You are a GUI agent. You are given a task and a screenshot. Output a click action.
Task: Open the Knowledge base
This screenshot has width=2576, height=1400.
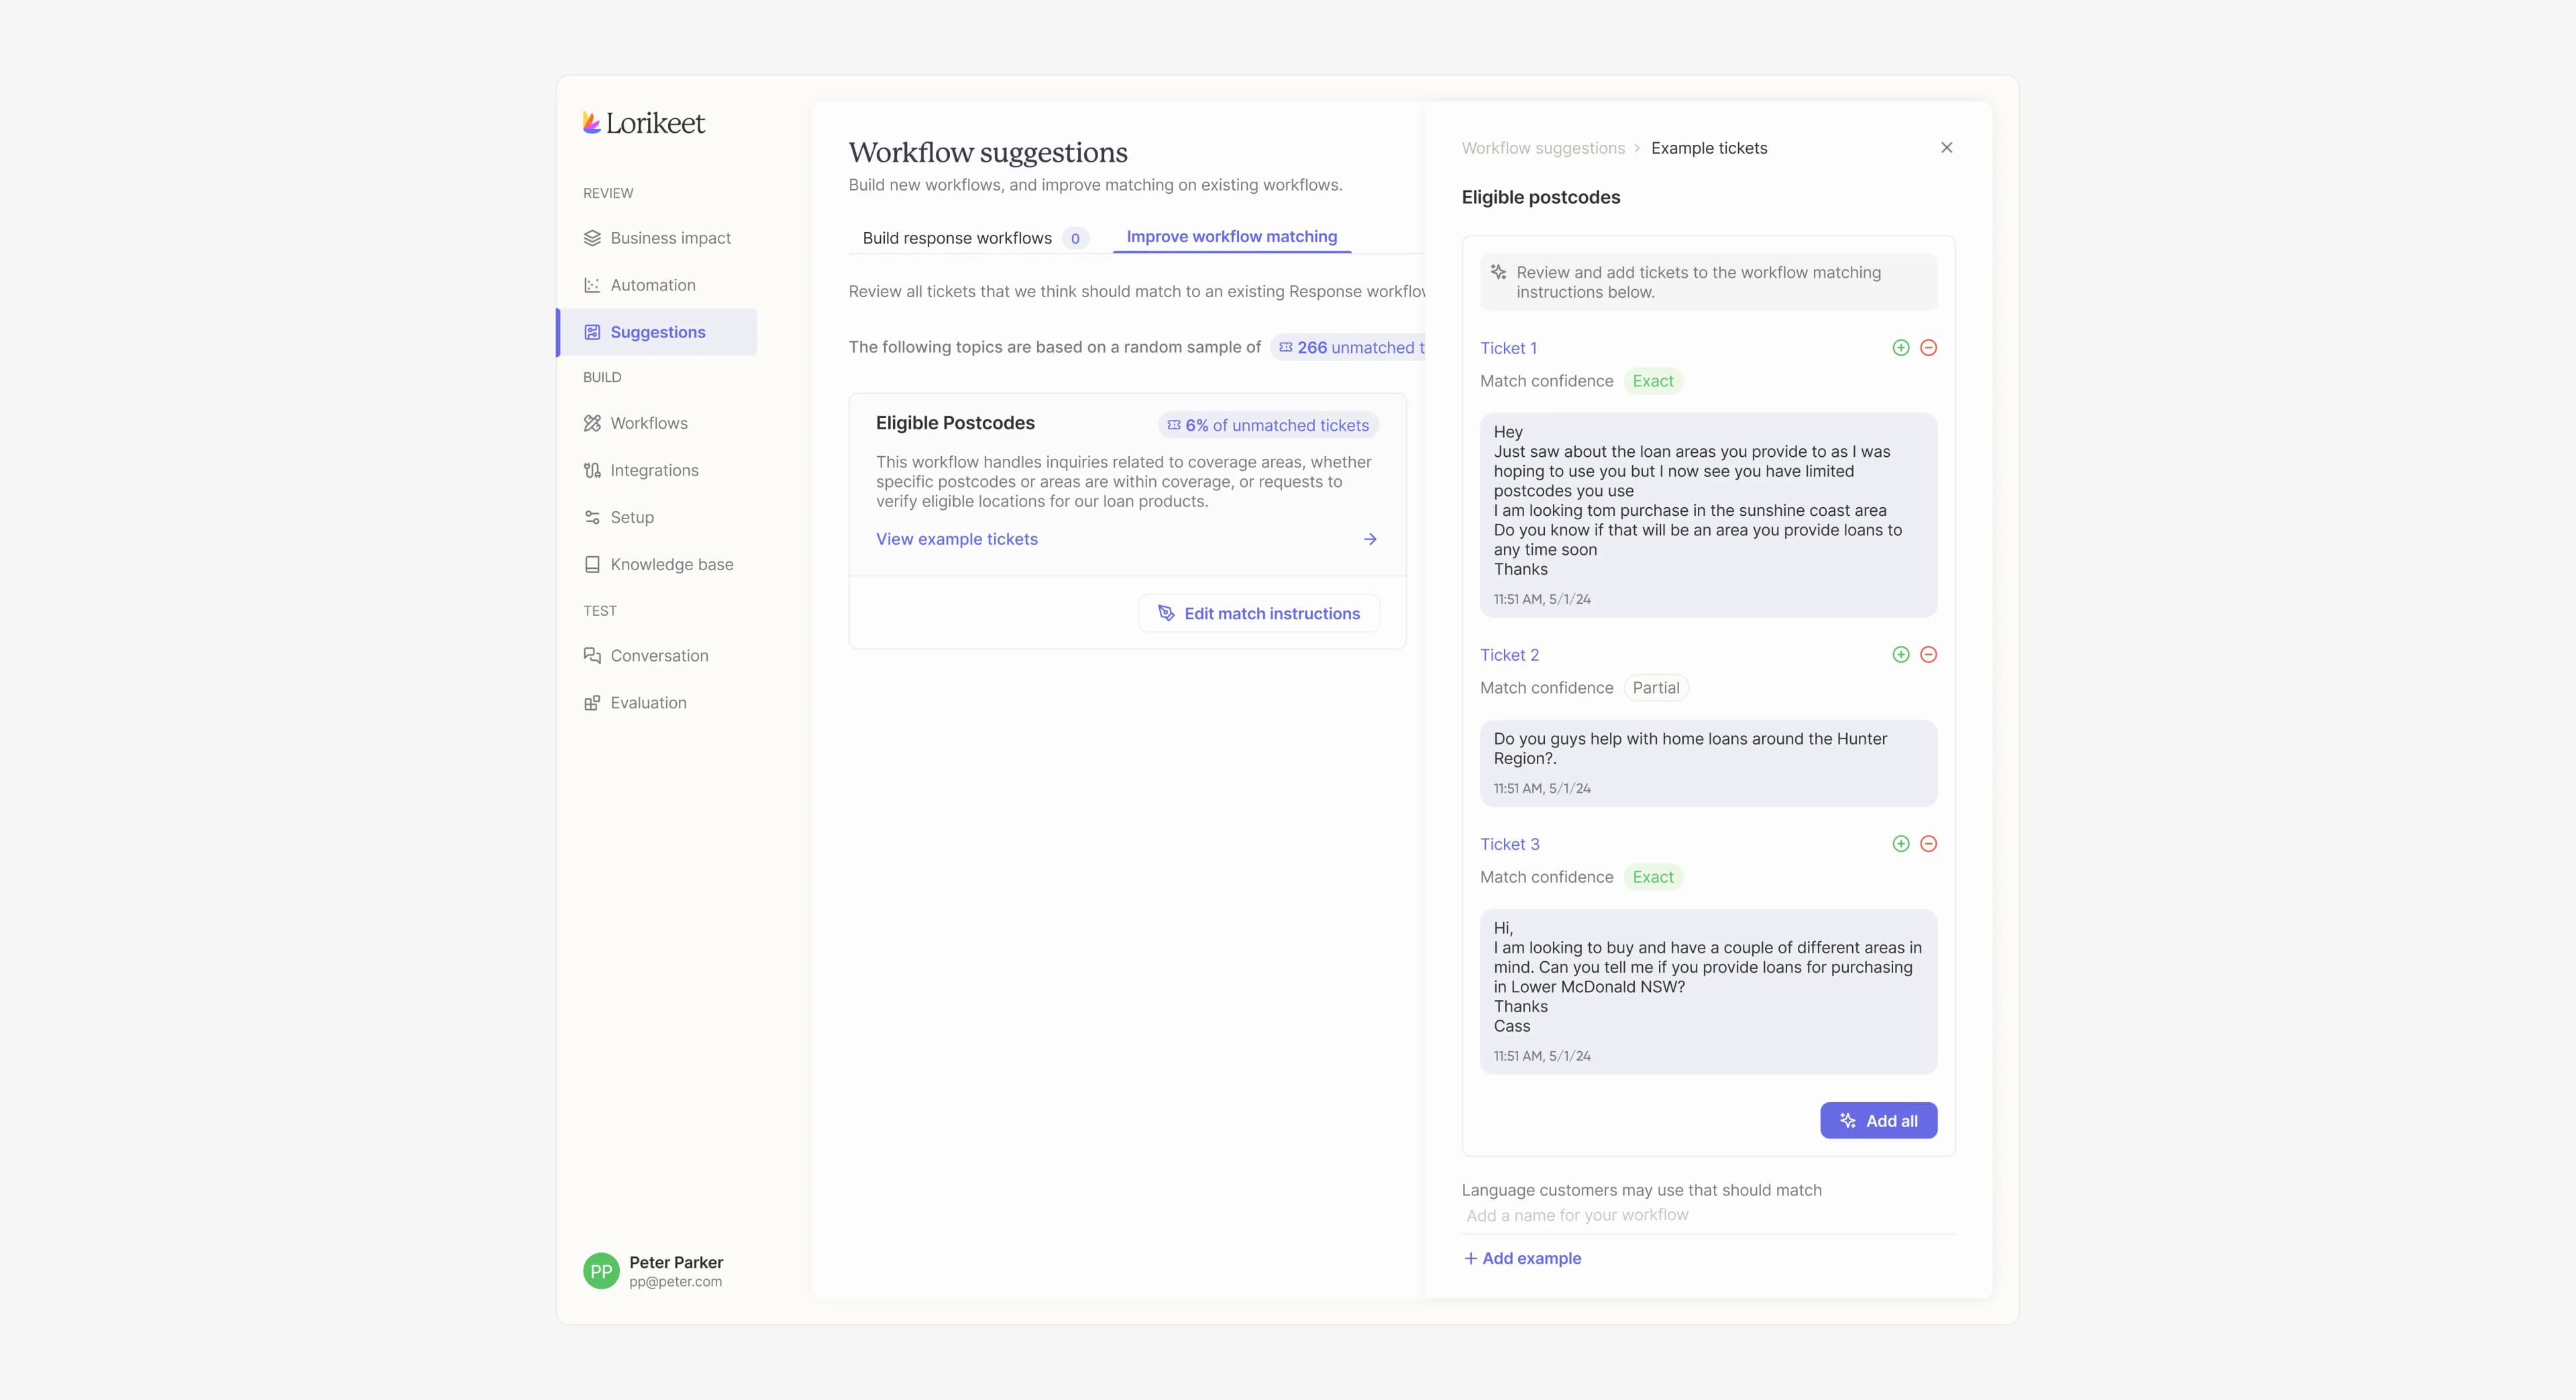click(x=671, y=564)
